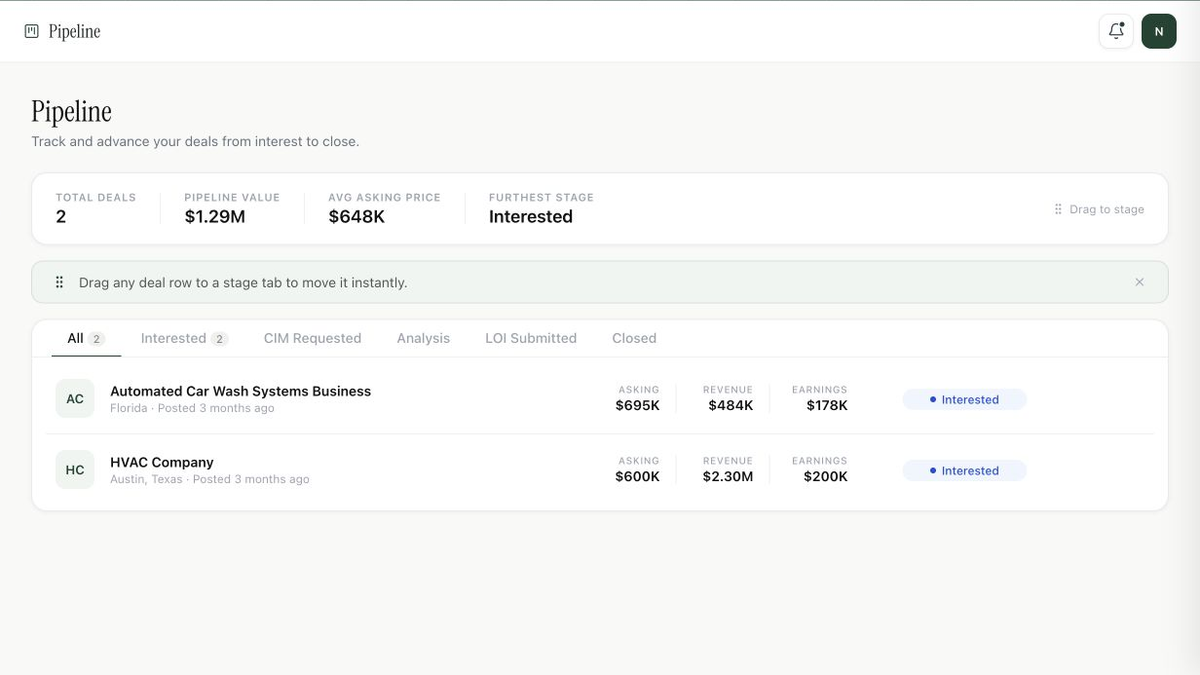This screenshot has width=1200, height=675.
Task: Click the count badge on Interested tab
Action: pos(220,339)
